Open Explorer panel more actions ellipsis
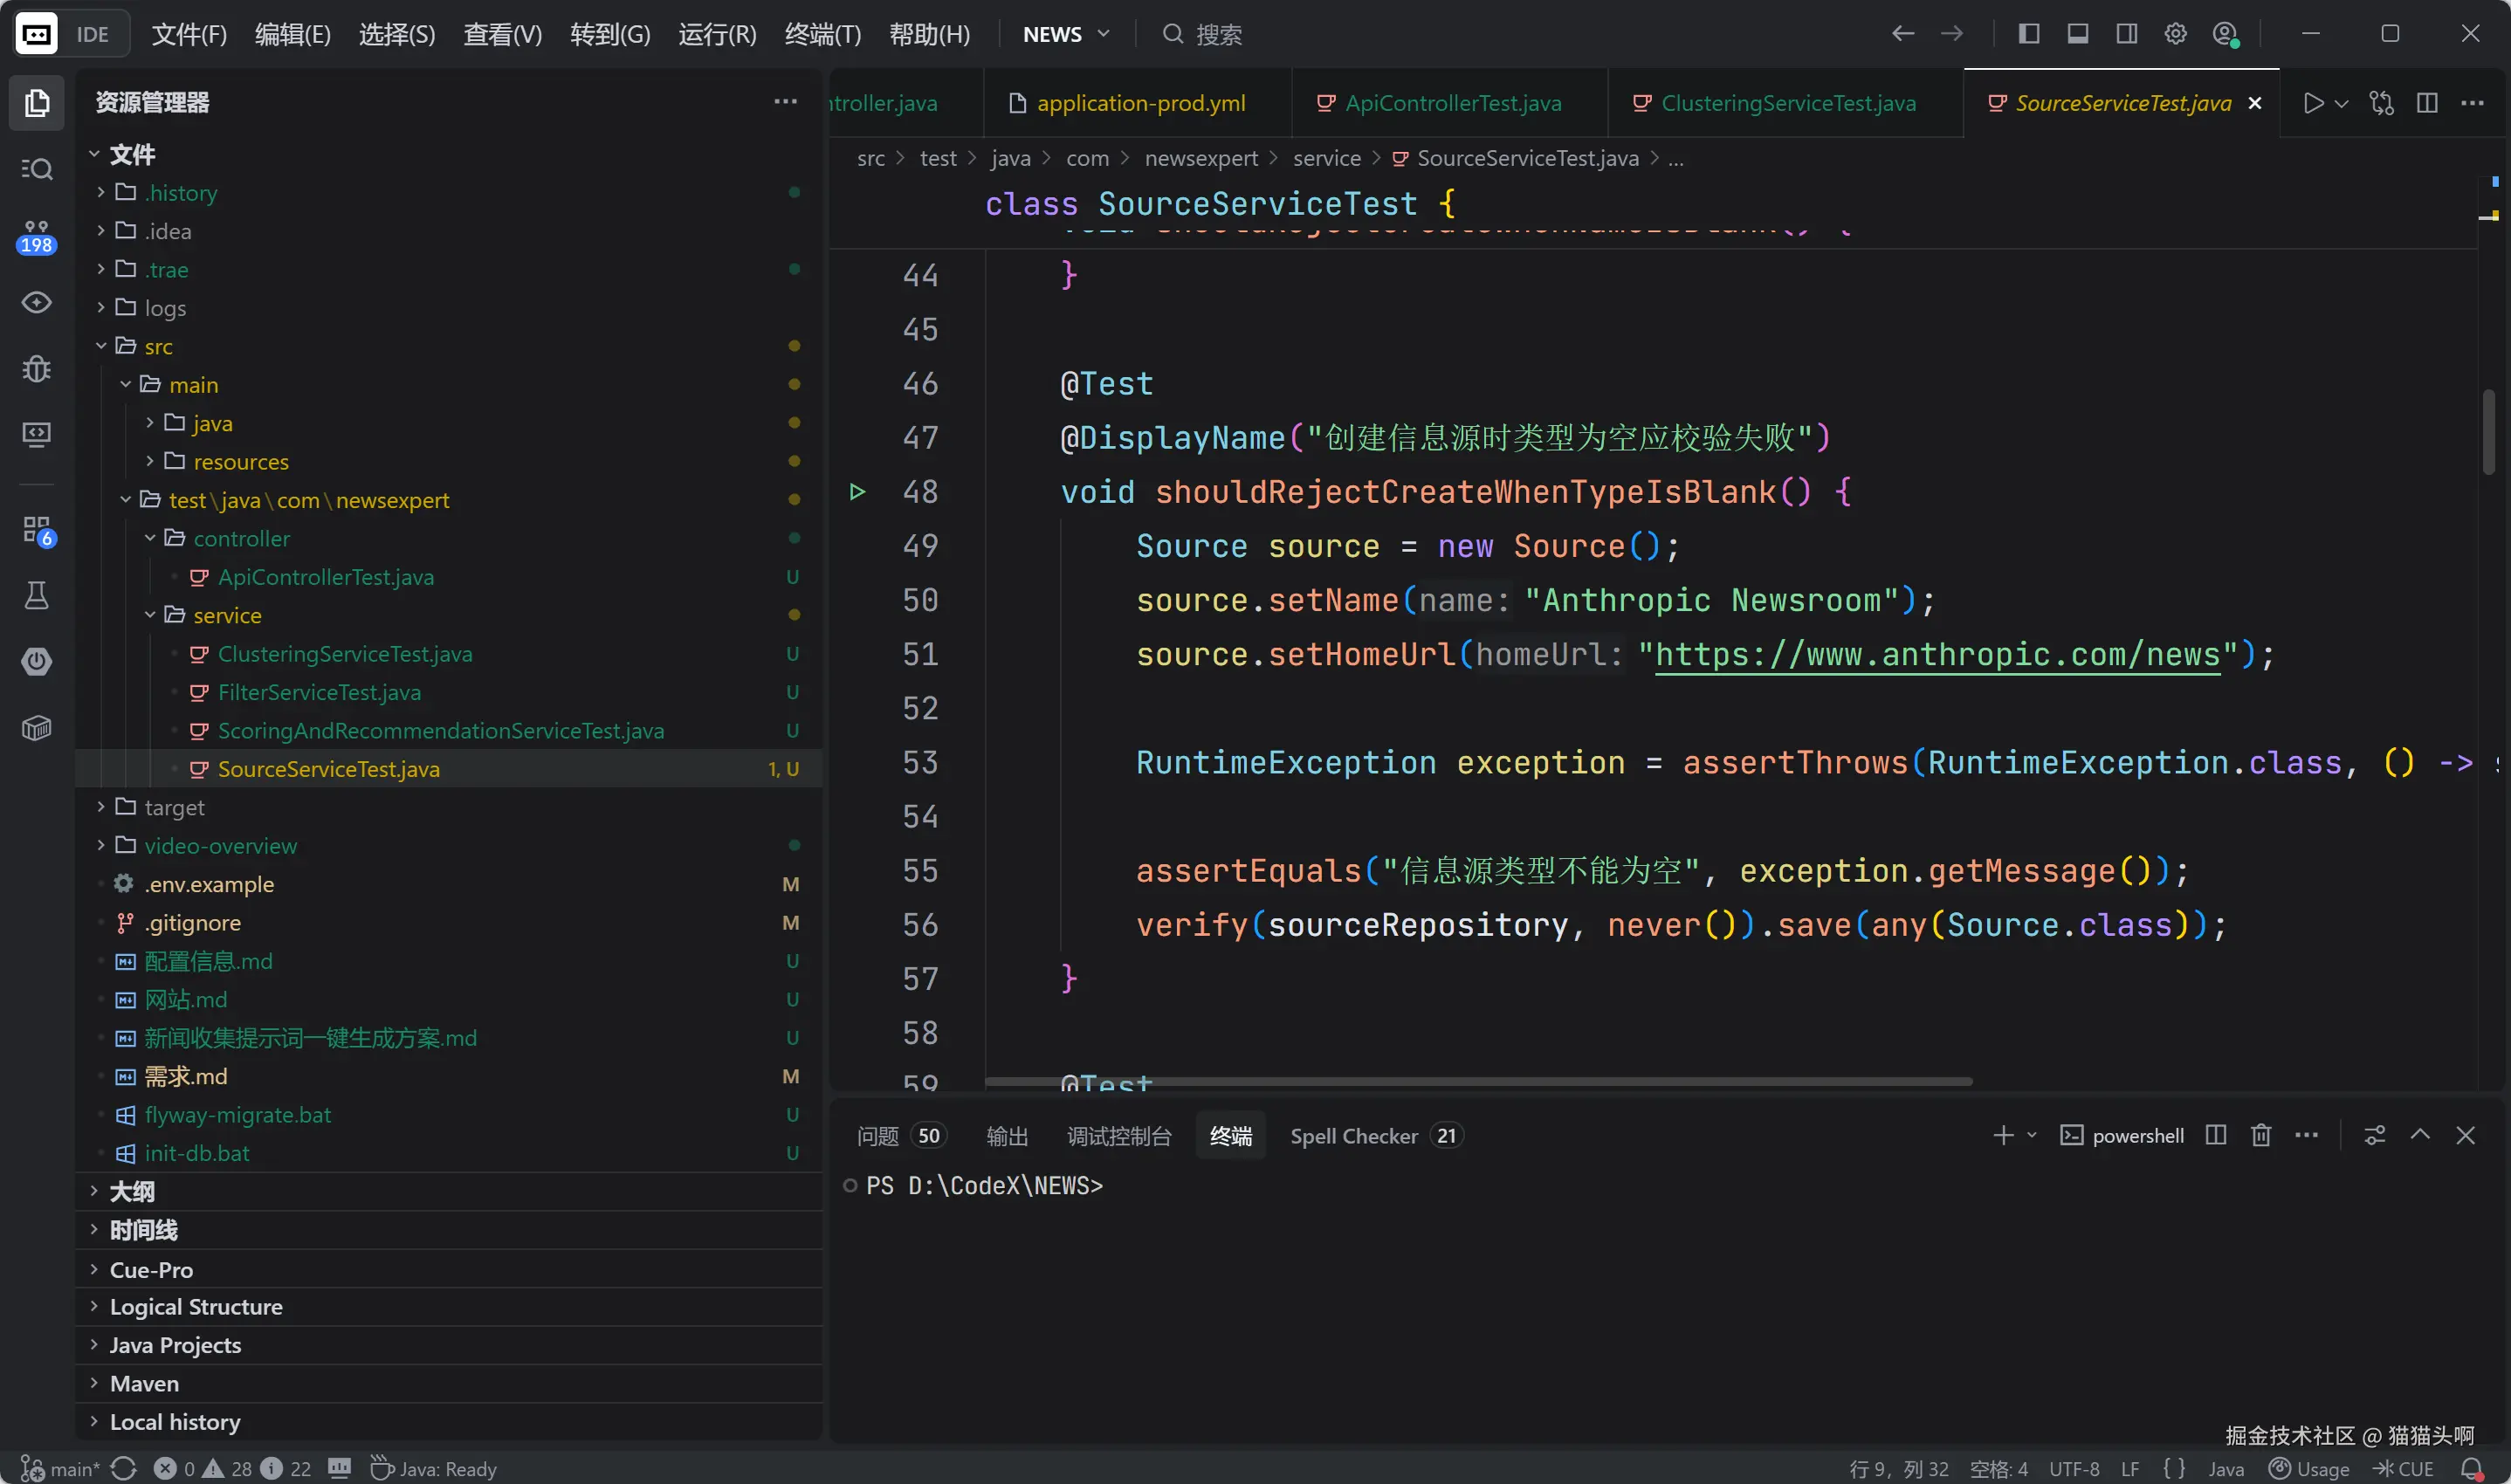Image resolution: width=2511 pixels, height=1484 pixels. [786, 101]
